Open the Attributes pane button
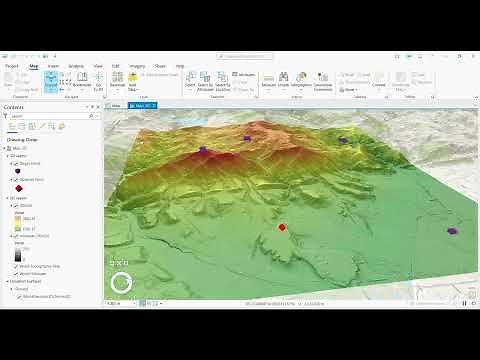The height and width of the screenshot is (360, 480). point(244,74)
